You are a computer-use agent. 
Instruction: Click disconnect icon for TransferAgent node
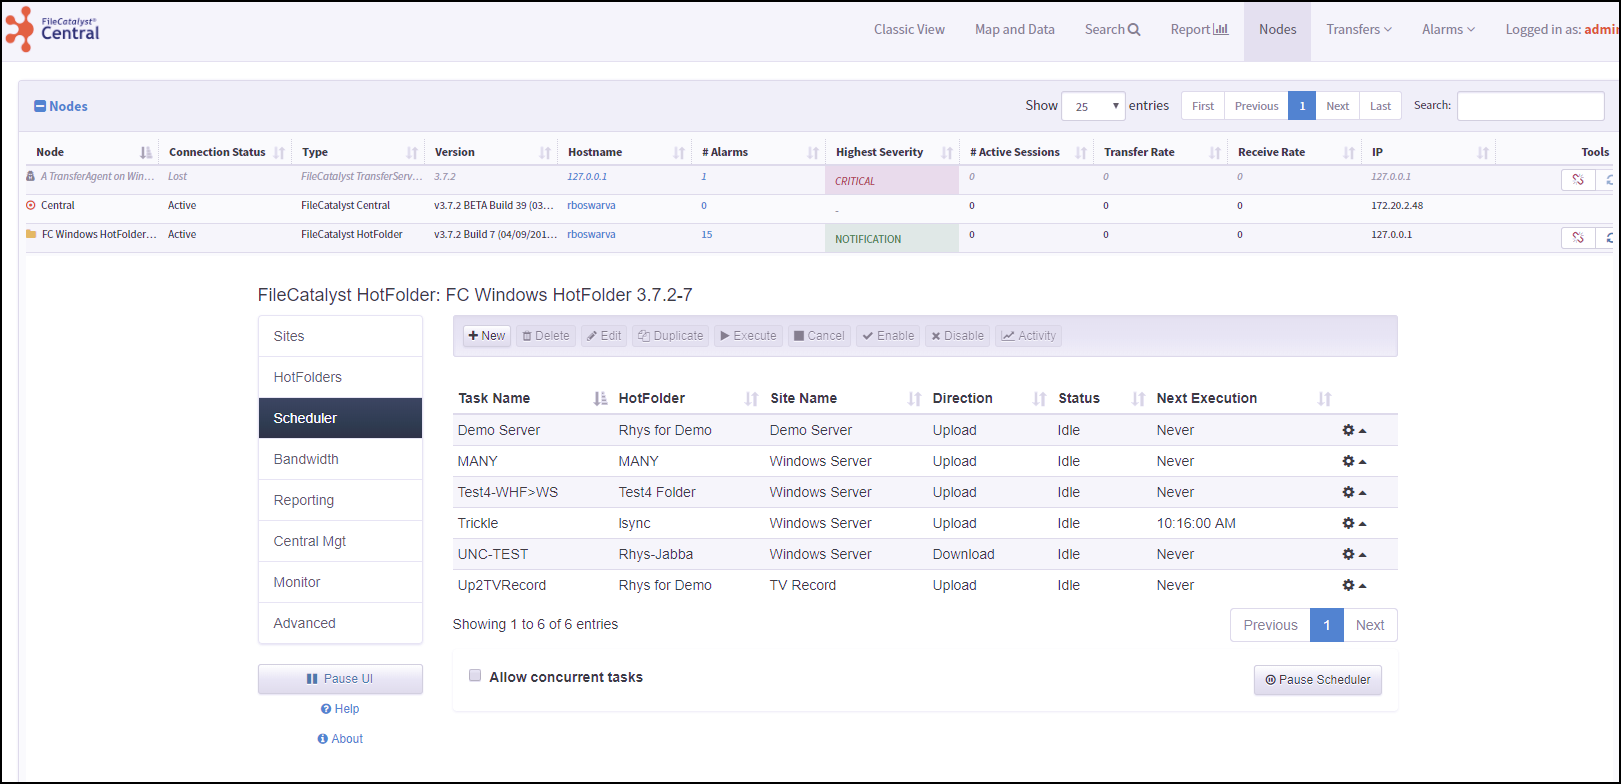click(x=1578, y=180)
